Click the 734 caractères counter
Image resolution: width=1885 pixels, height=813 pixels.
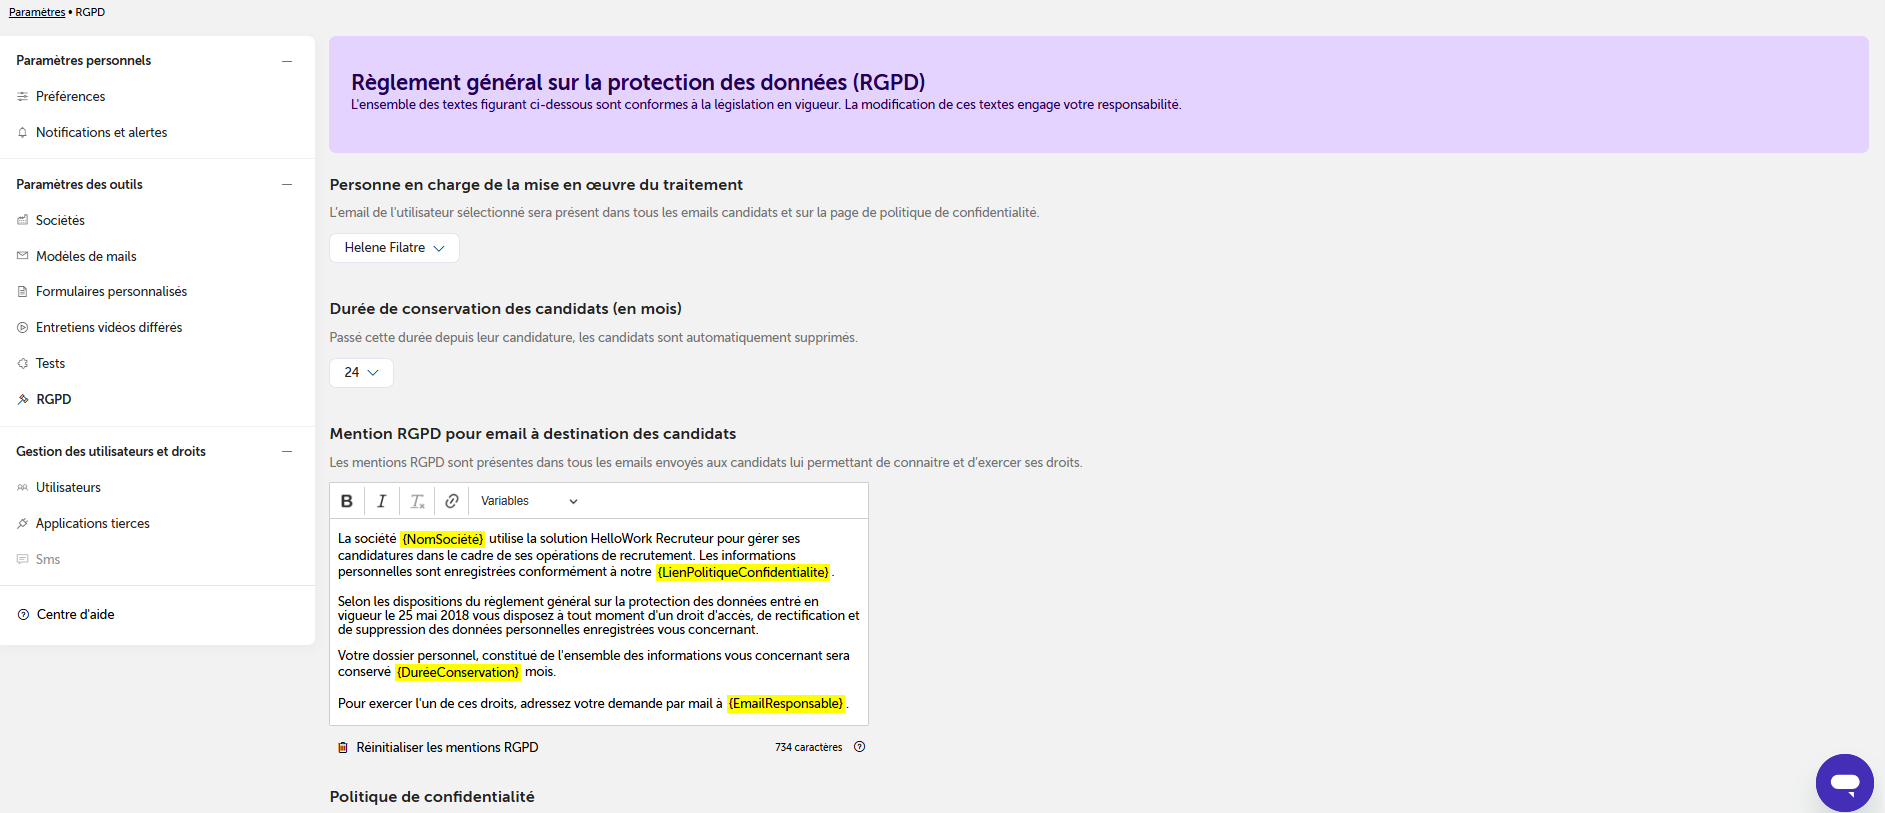[808, 747]
